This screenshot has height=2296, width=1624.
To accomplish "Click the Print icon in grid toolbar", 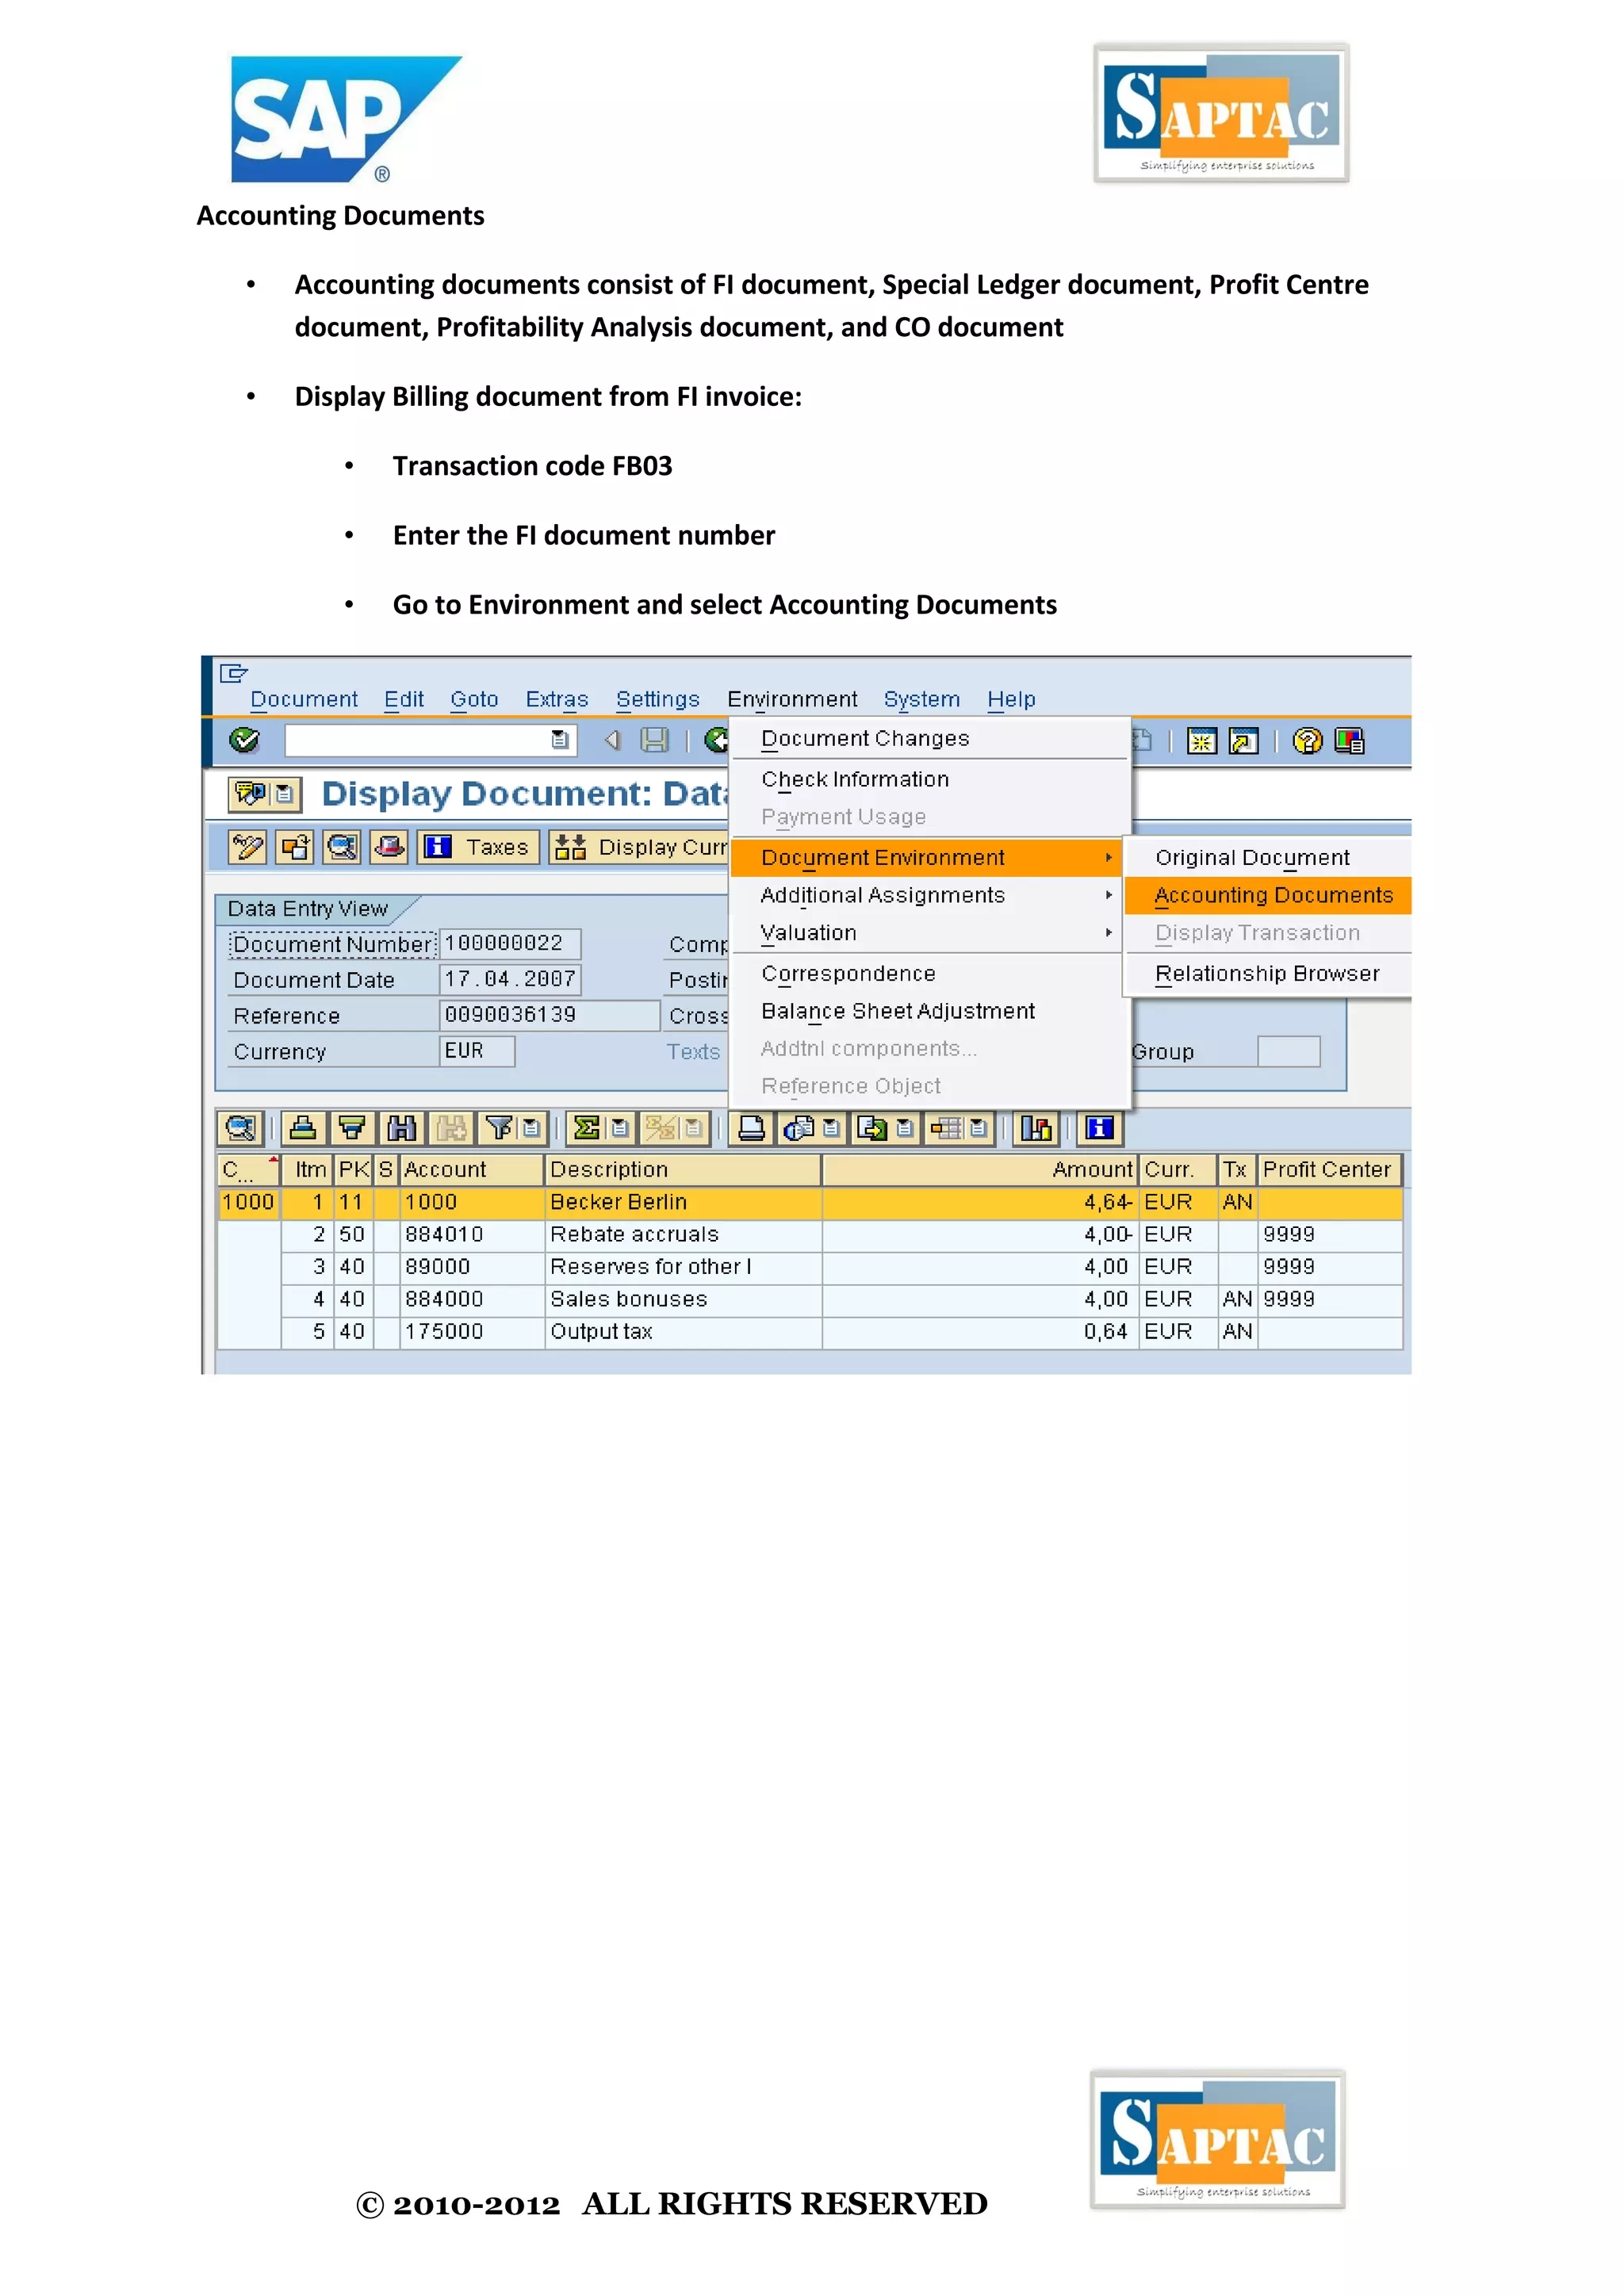I will coord(751,1129).
